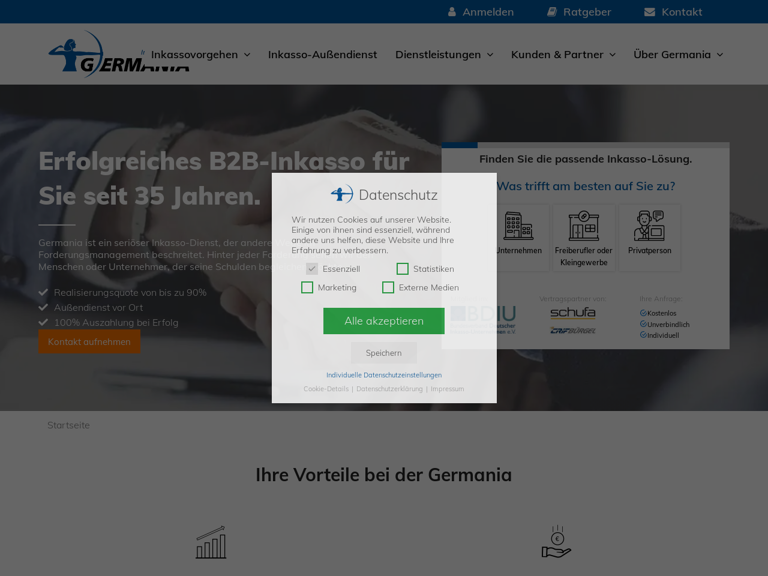Open Inkasso-Außendienst menu item
This screenshot has width=768, height=576.
[322, 54]
